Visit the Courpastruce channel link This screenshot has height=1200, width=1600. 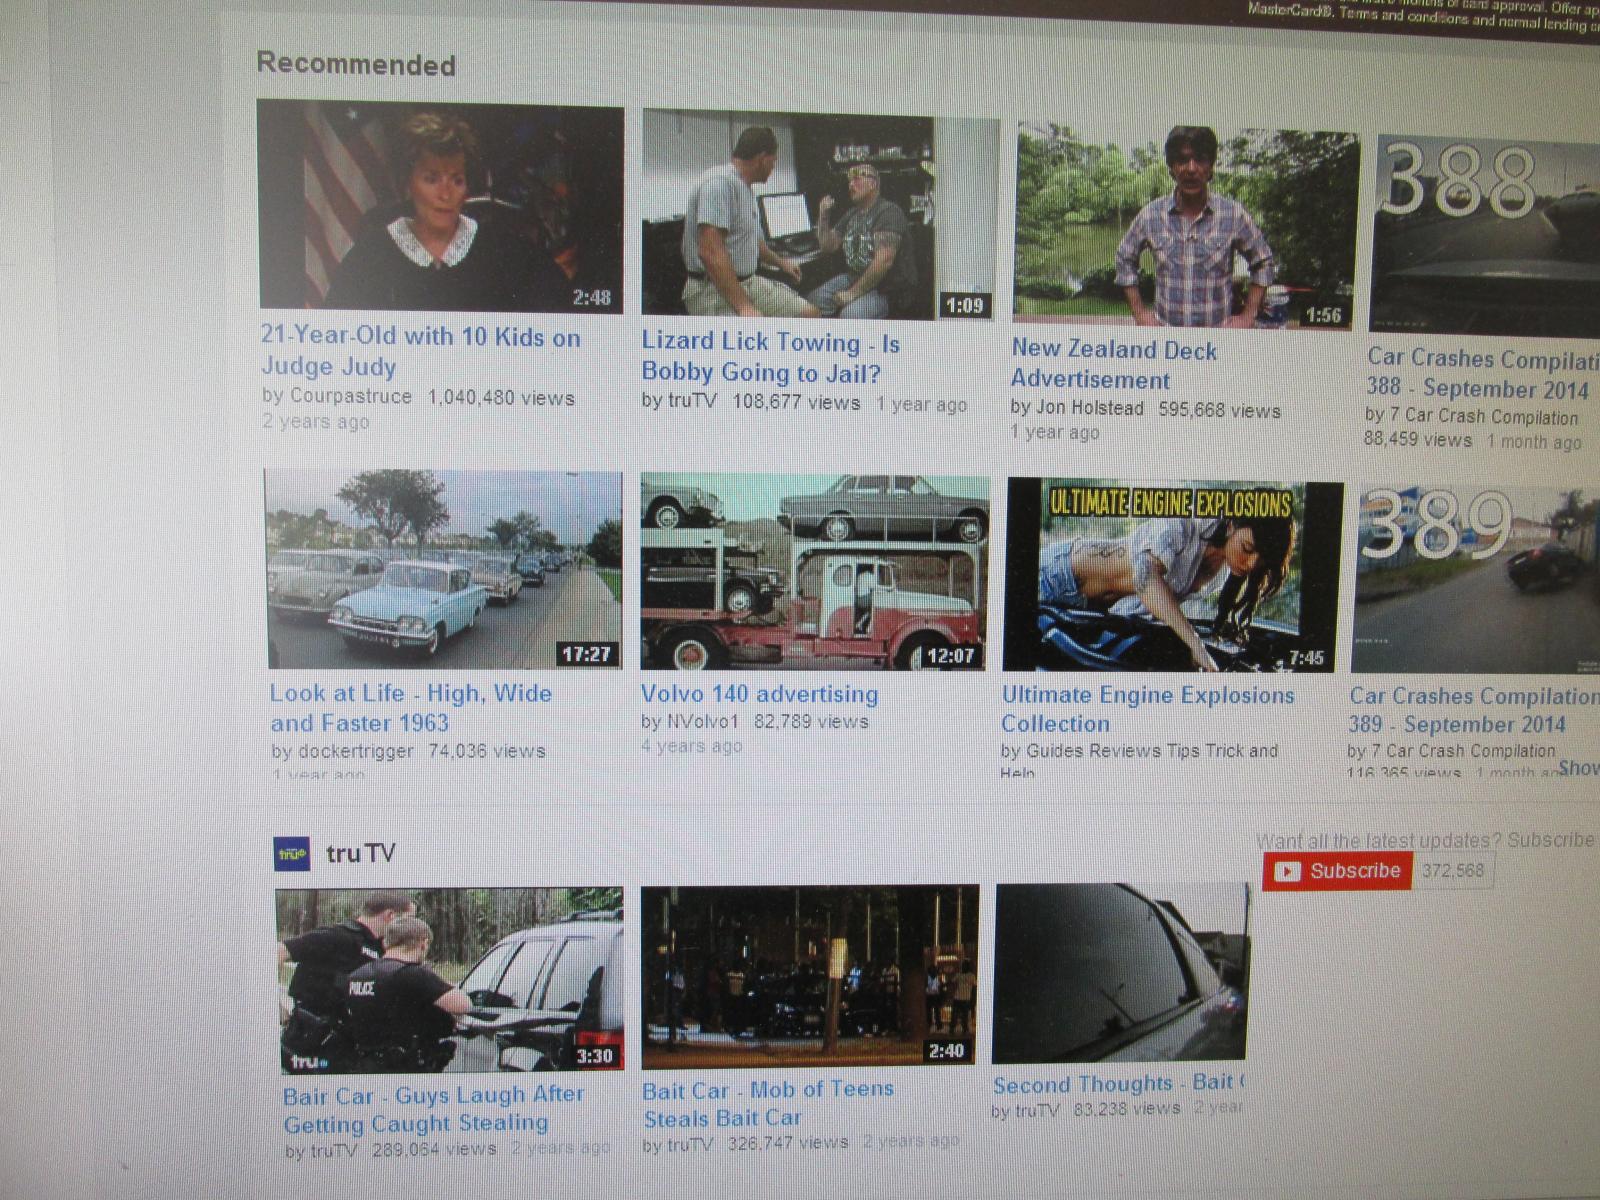point(350,396)
